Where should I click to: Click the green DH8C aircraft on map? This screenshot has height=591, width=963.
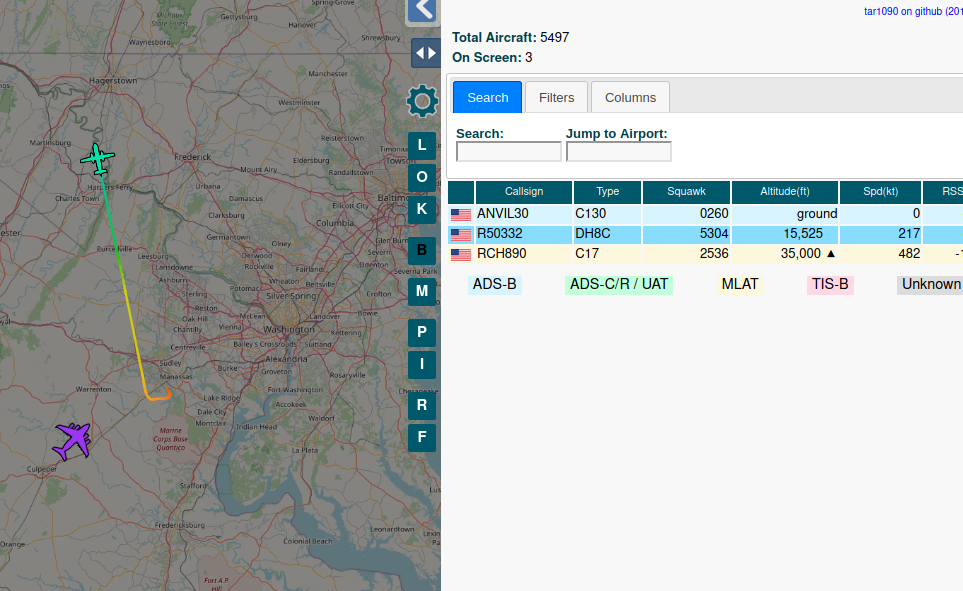coord(97,159)
